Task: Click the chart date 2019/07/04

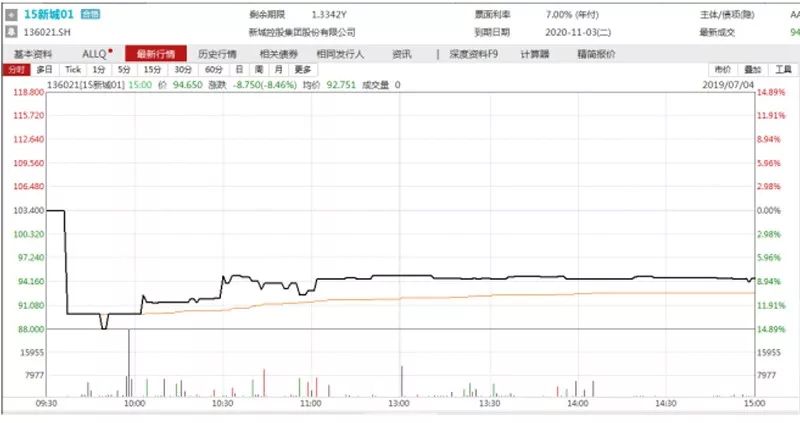Action: pyautogui.click(x=728, y=85)
